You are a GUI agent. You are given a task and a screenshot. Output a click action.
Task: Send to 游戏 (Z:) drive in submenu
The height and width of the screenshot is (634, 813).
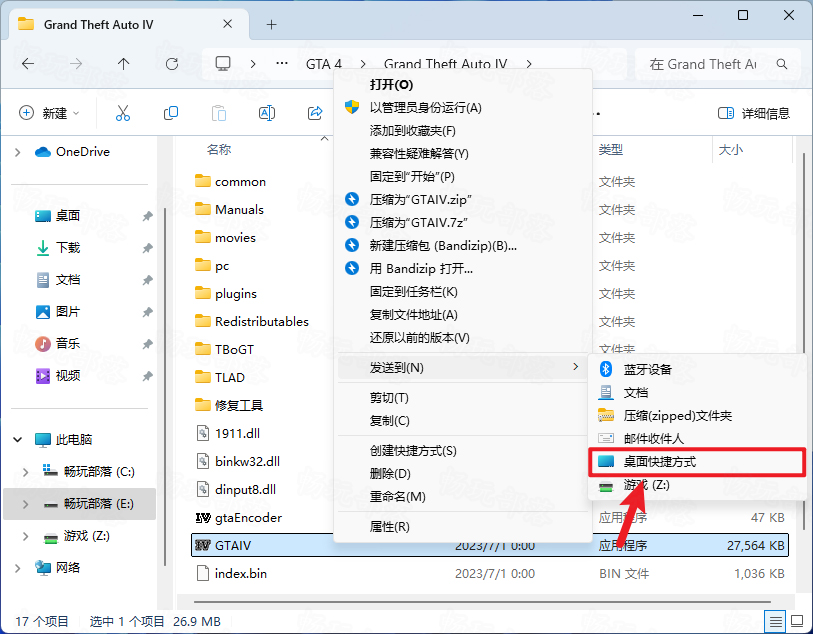[x=697, y=485]
